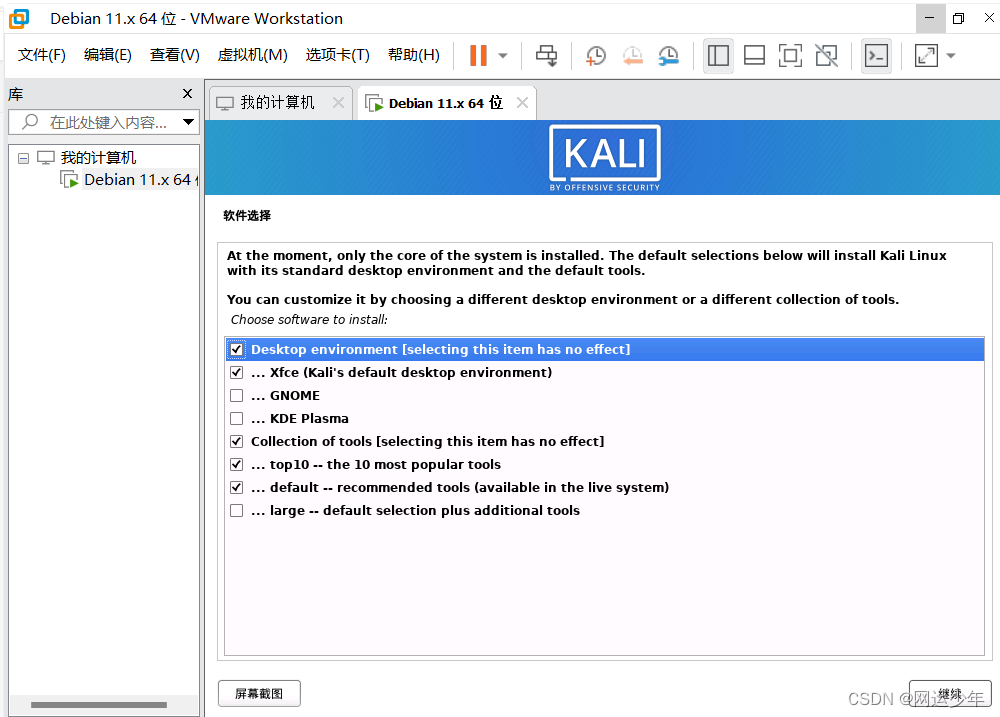The width and height of the screenshot is (1000, 717).
Task: Open the stretch display dropdown arrow
Action: (x=951, y=55)
